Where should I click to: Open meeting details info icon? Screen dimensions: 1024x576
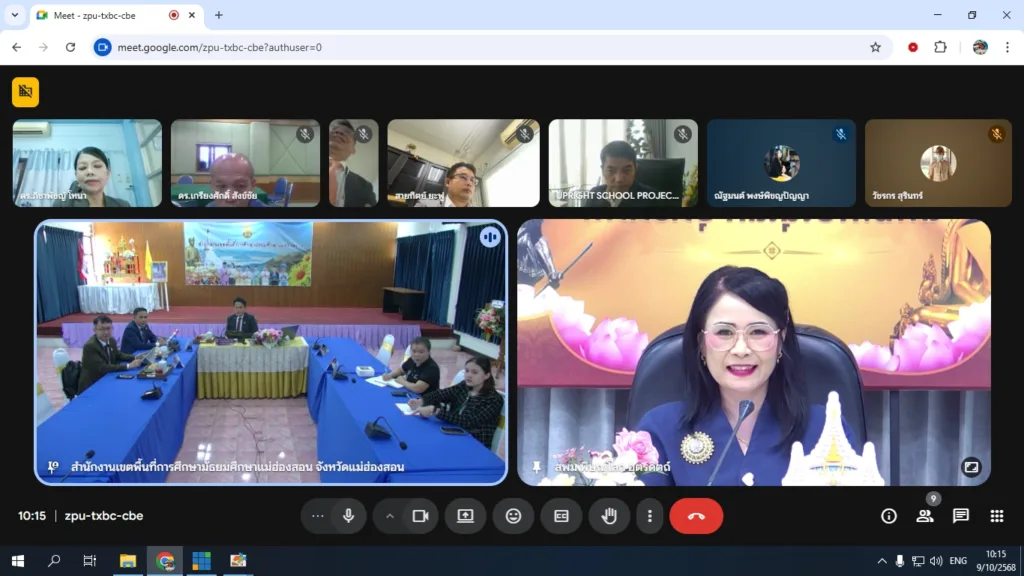[x=888, y=516]
